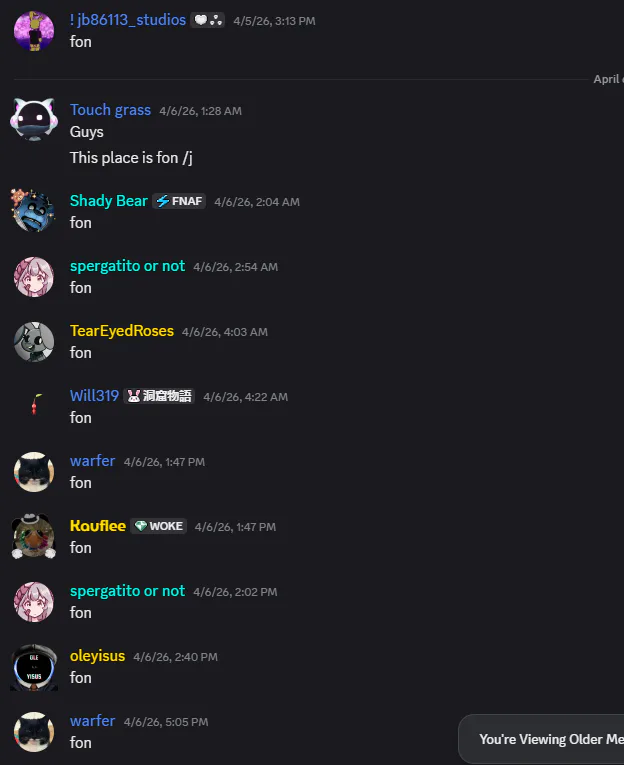Click the Touch grass user avatar
This screenshot has height=765, width=624.
pyautogui.click(x=34, y=120)
